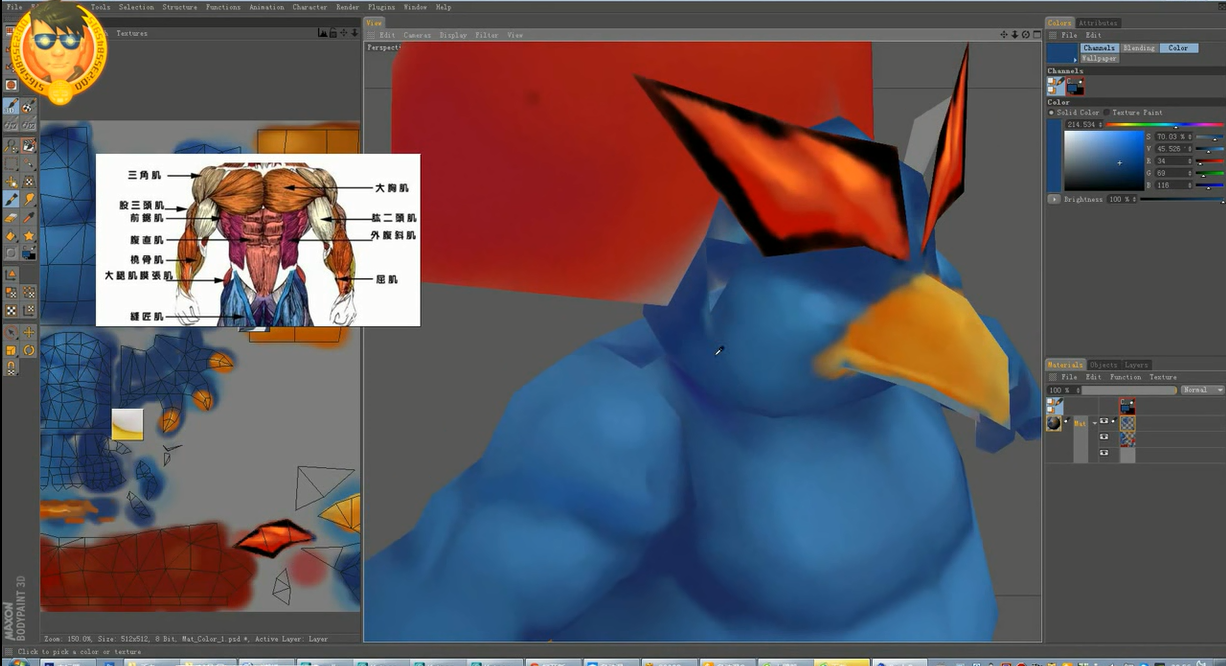Switch to the Objects tab
Viewport: 1226px width, 666px height.
pos(1104,365)
